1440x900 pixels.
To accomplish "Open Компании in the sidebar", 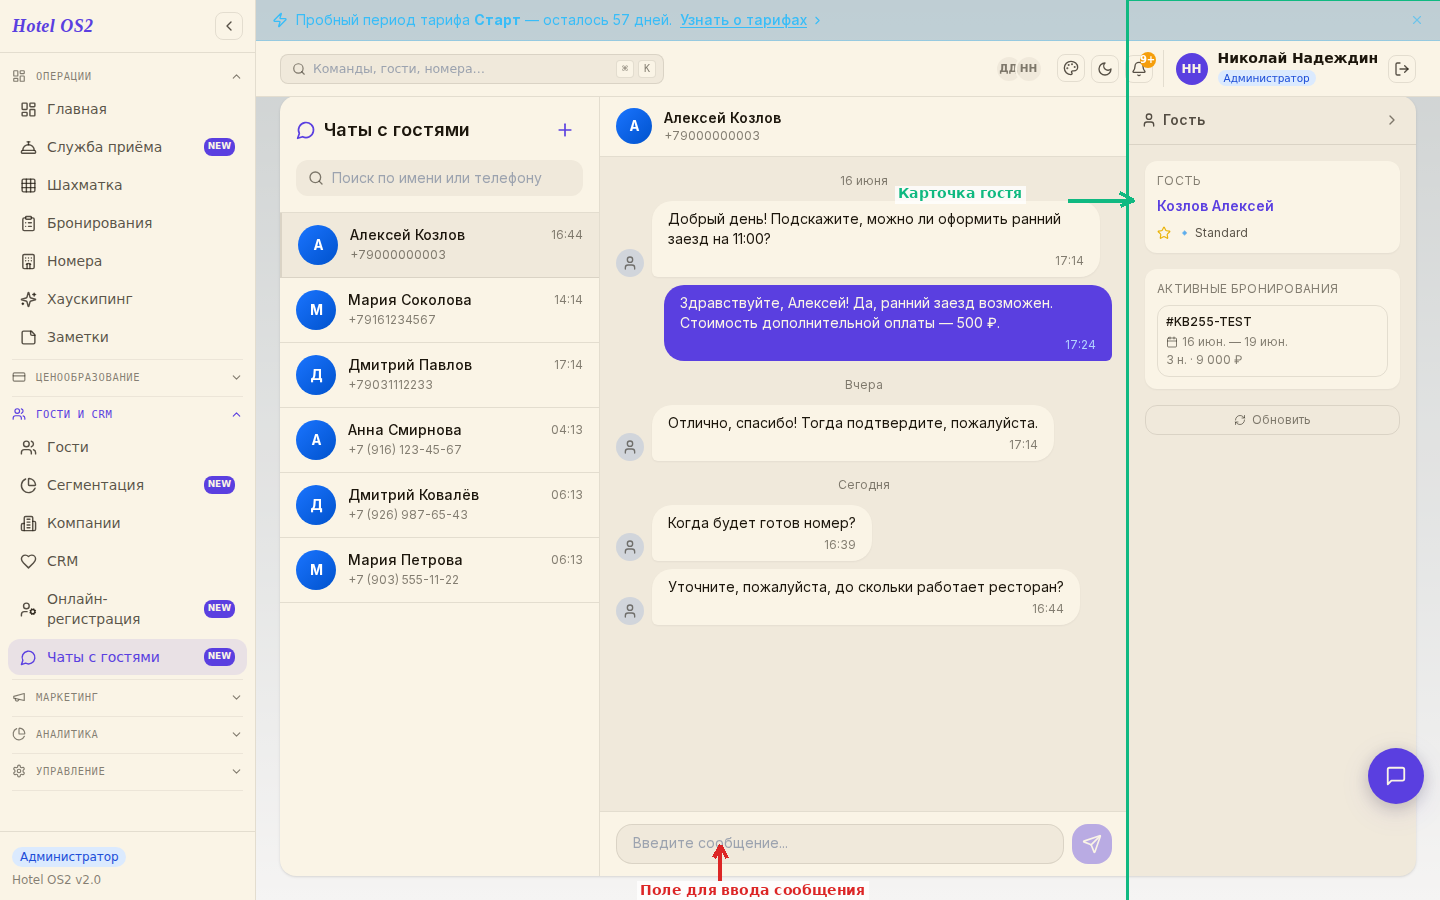I will pyautogui.click(x=127, y=523).
